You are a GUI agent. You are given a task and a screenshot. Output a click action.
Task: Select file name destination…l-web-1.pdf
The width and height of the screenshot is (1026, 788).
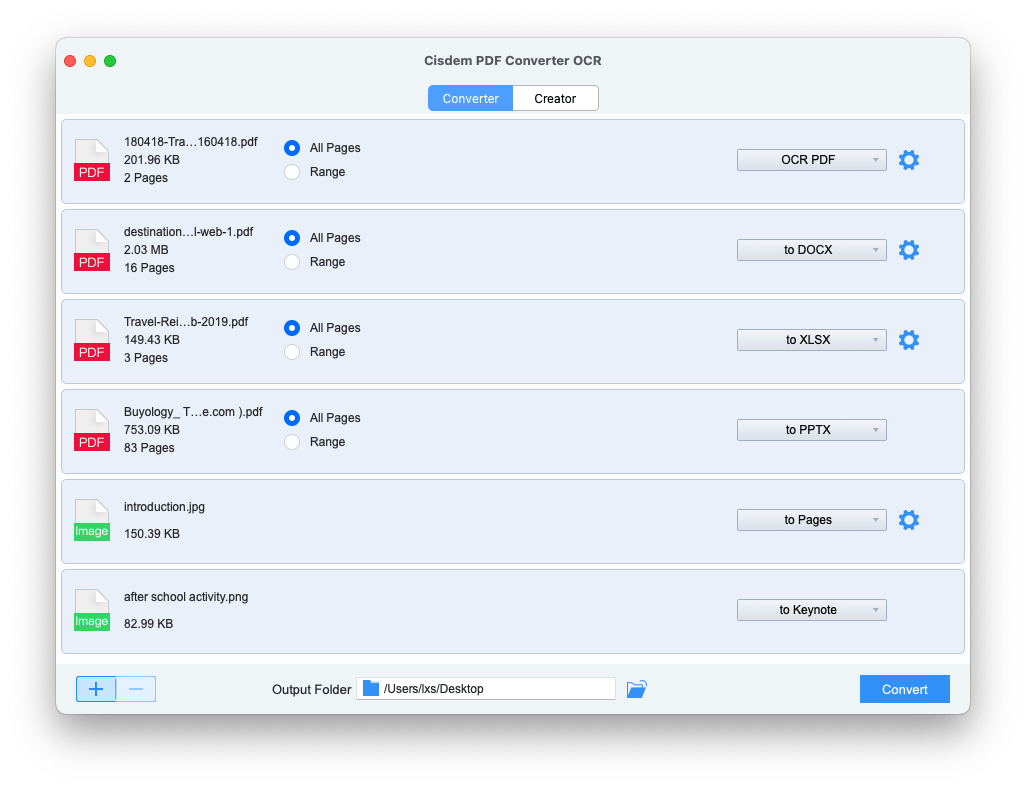(x=188, y=232)
